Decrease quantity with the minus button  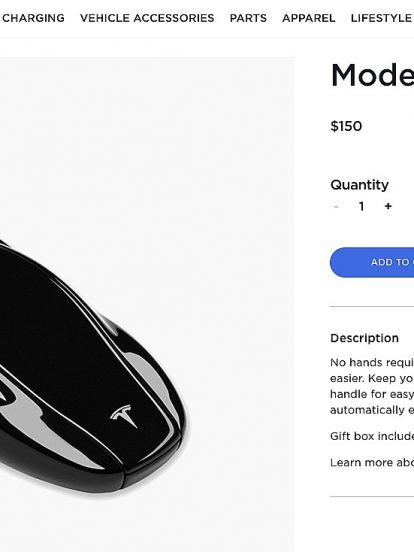click(336, 206)
